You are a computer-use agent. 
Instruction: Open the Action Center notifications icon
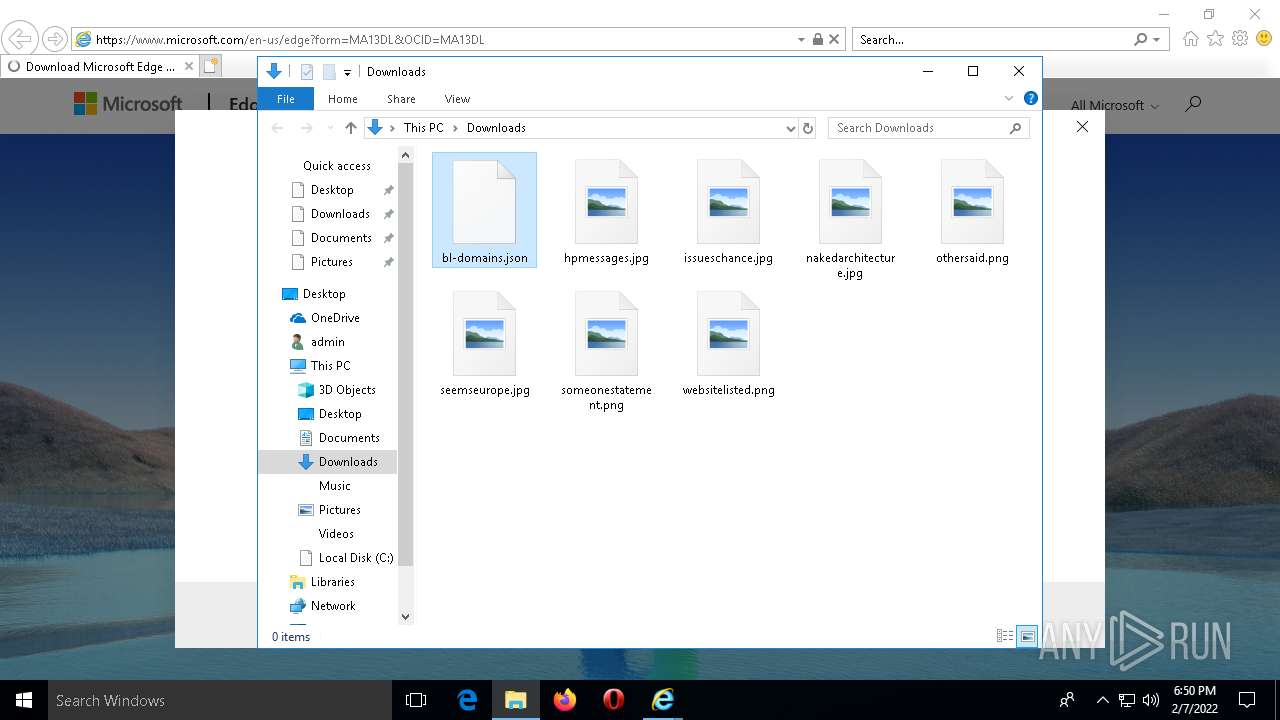1247,700
